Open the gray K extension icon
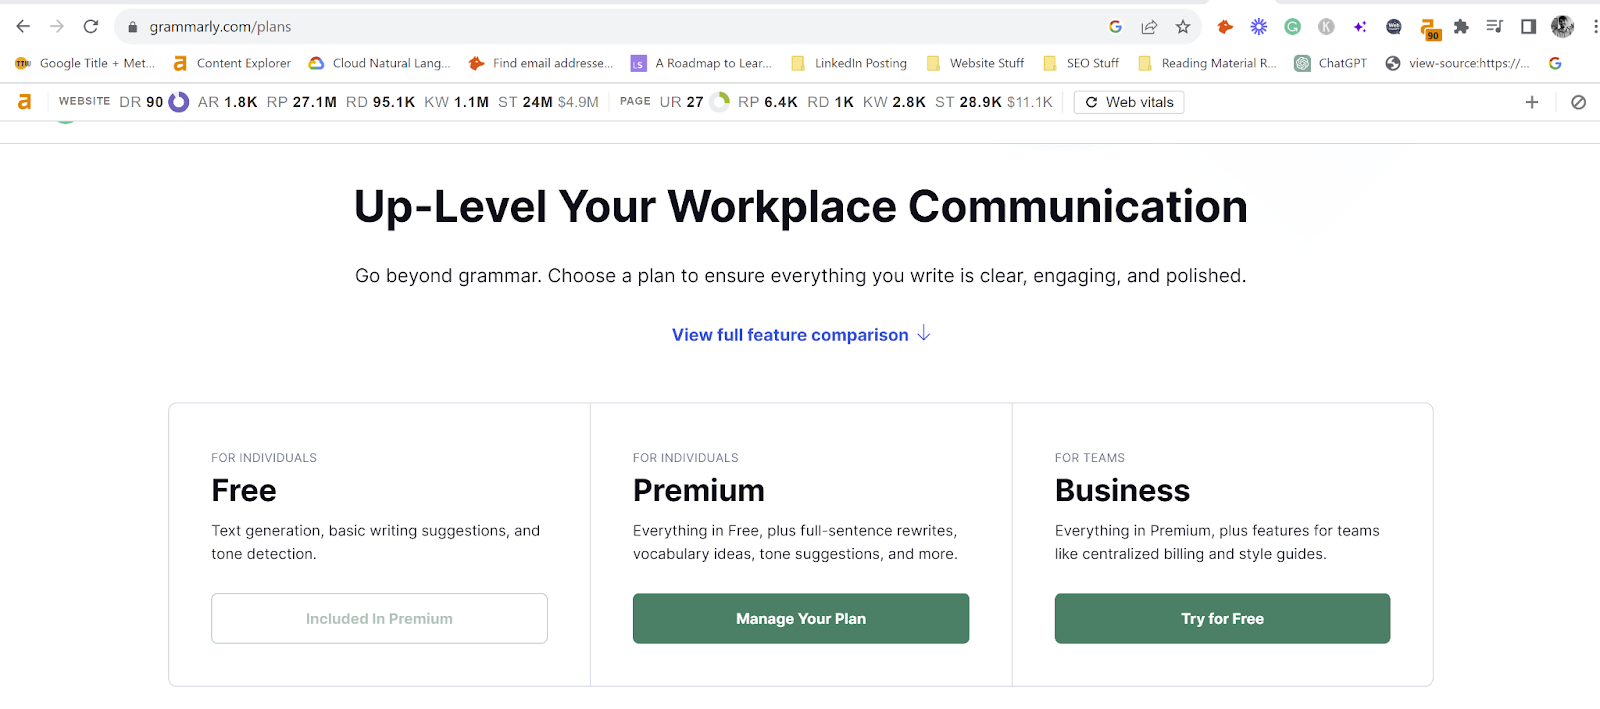 click(1326, 27)
